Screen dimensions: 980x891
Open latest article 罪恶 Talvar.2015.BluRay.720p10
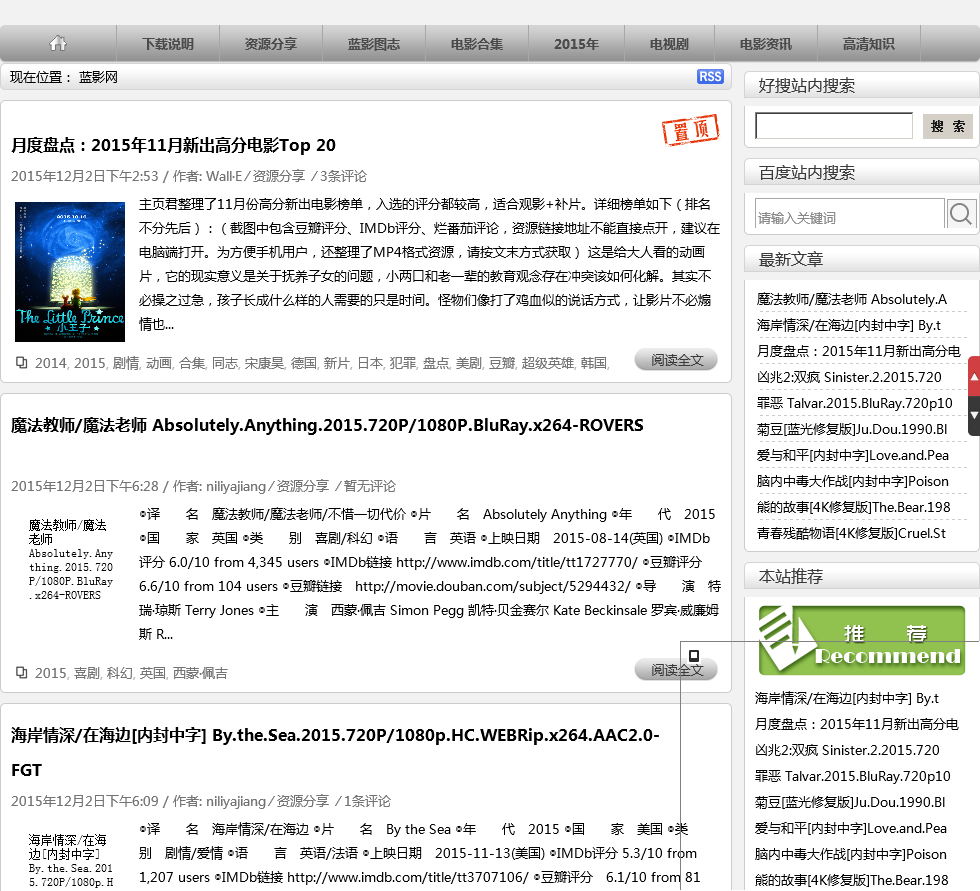854,403
